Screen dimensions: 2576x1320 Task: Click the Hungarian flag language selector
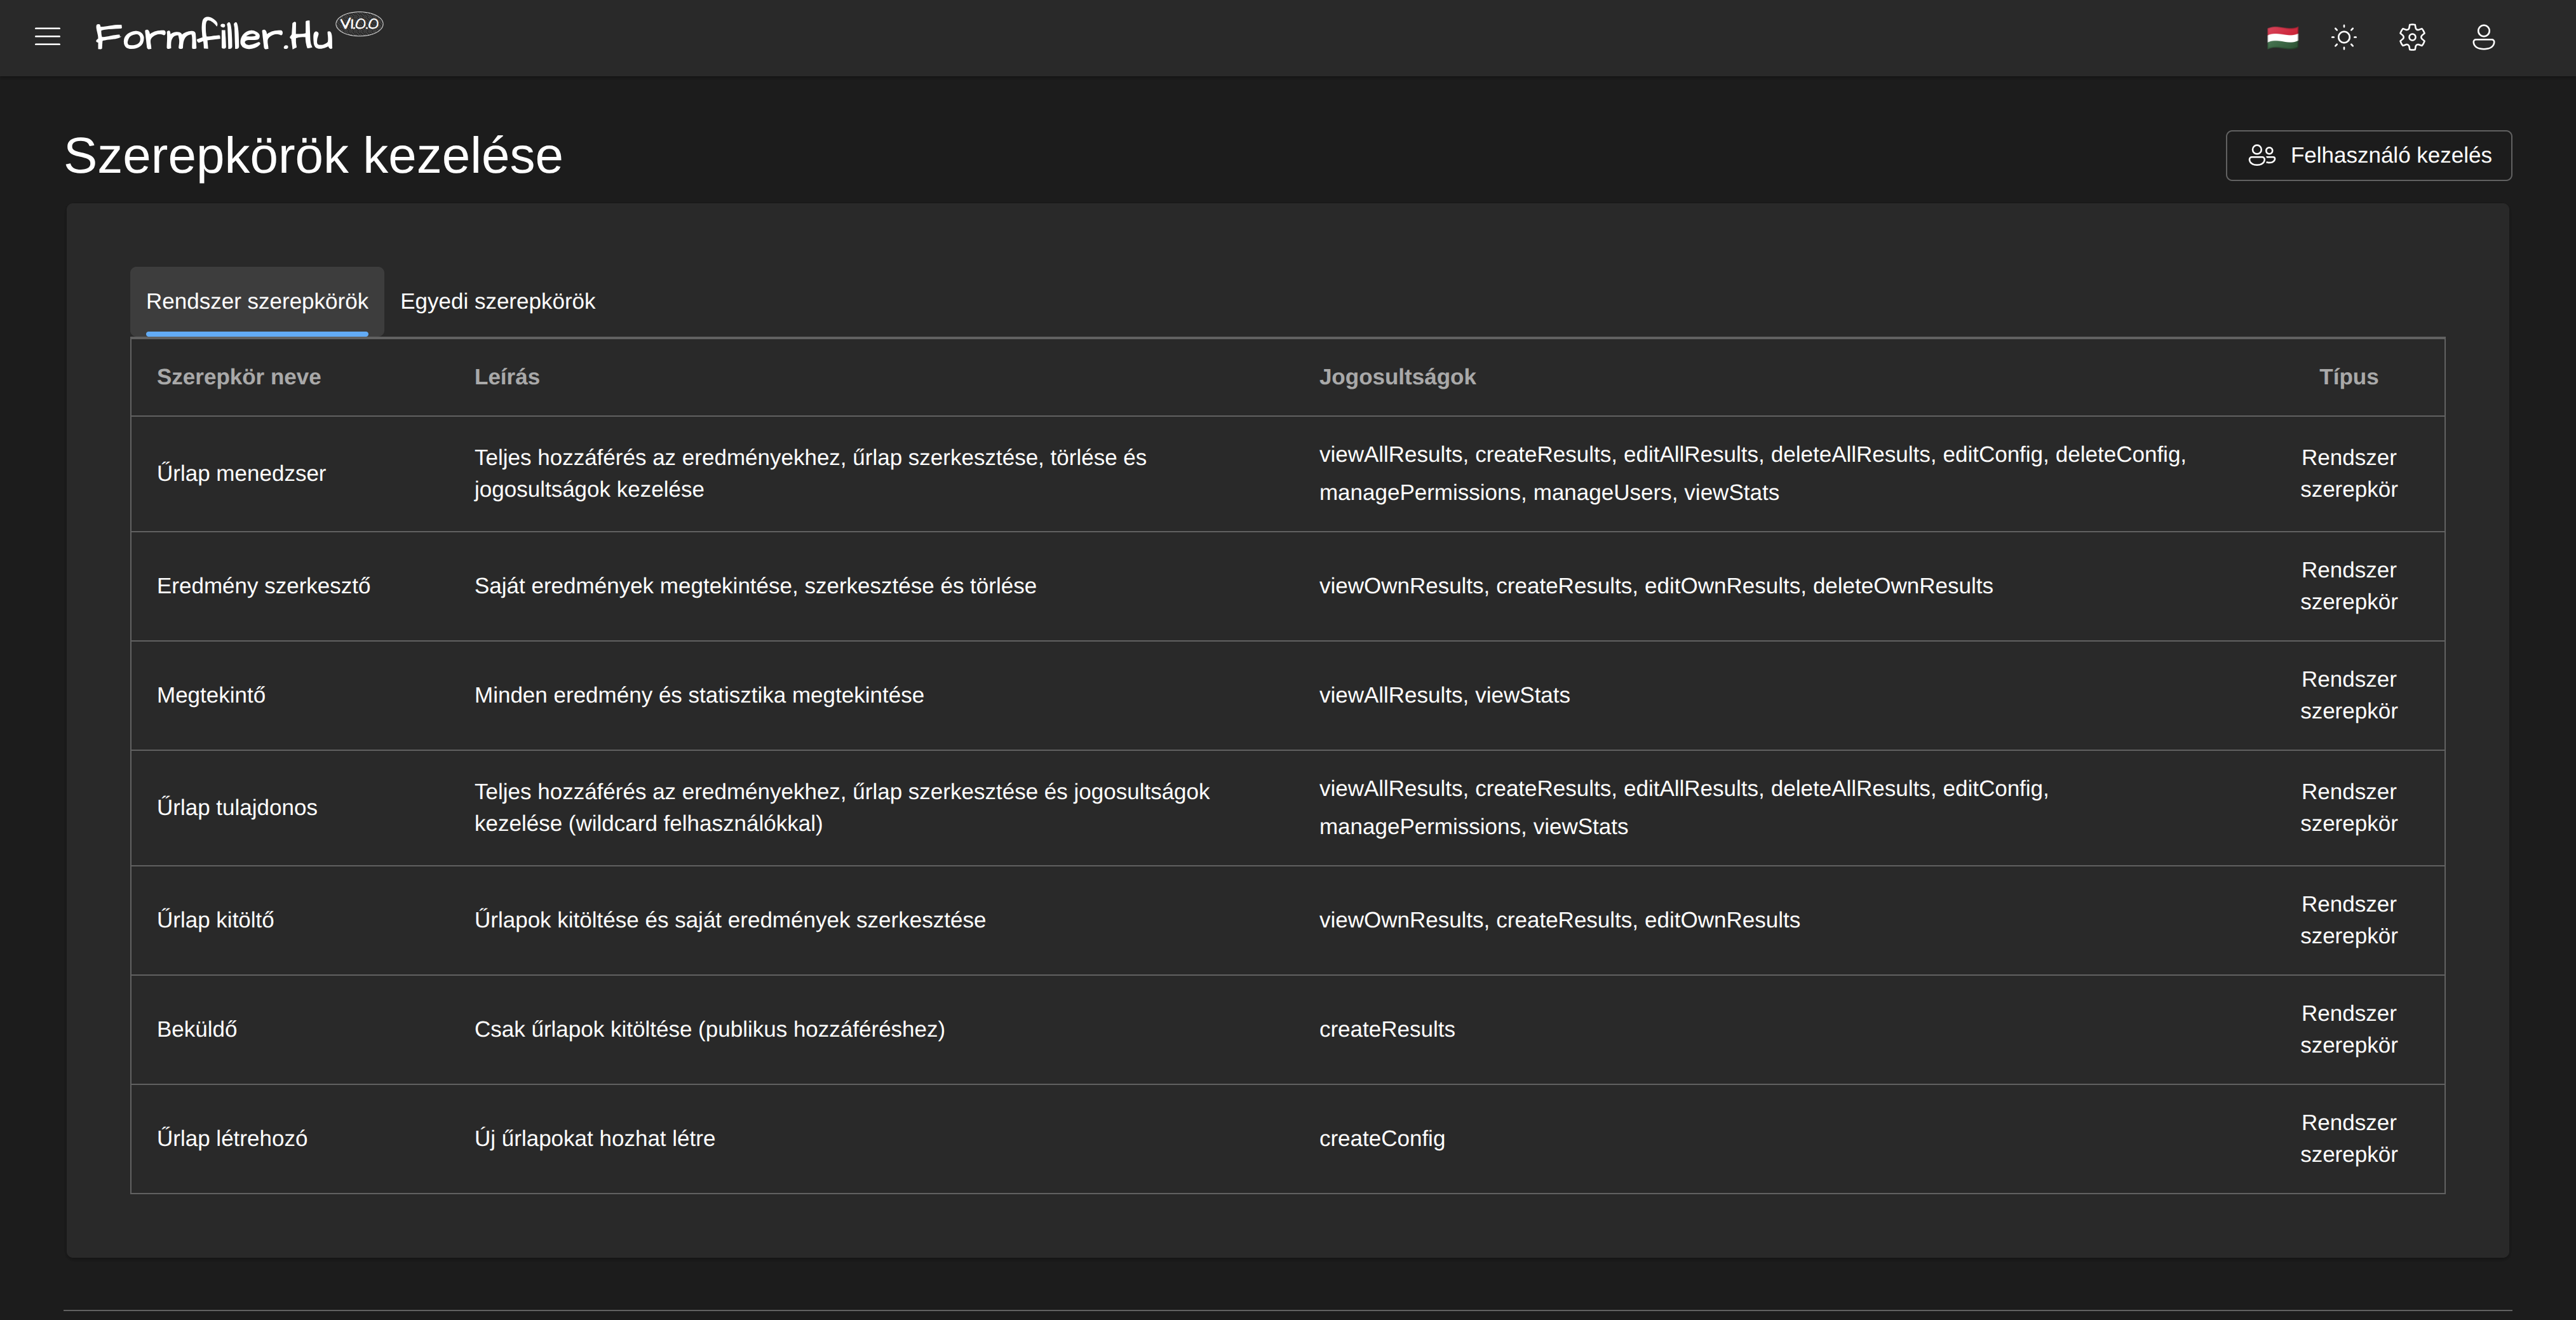pyautogui.click(x=2281, y=37)
